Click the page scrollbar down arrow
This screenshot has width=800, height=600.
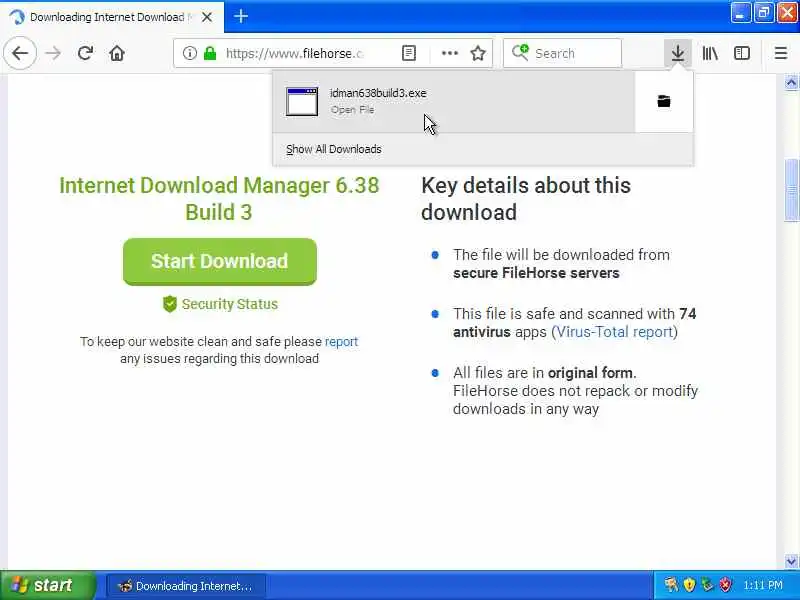coord(791,562)
